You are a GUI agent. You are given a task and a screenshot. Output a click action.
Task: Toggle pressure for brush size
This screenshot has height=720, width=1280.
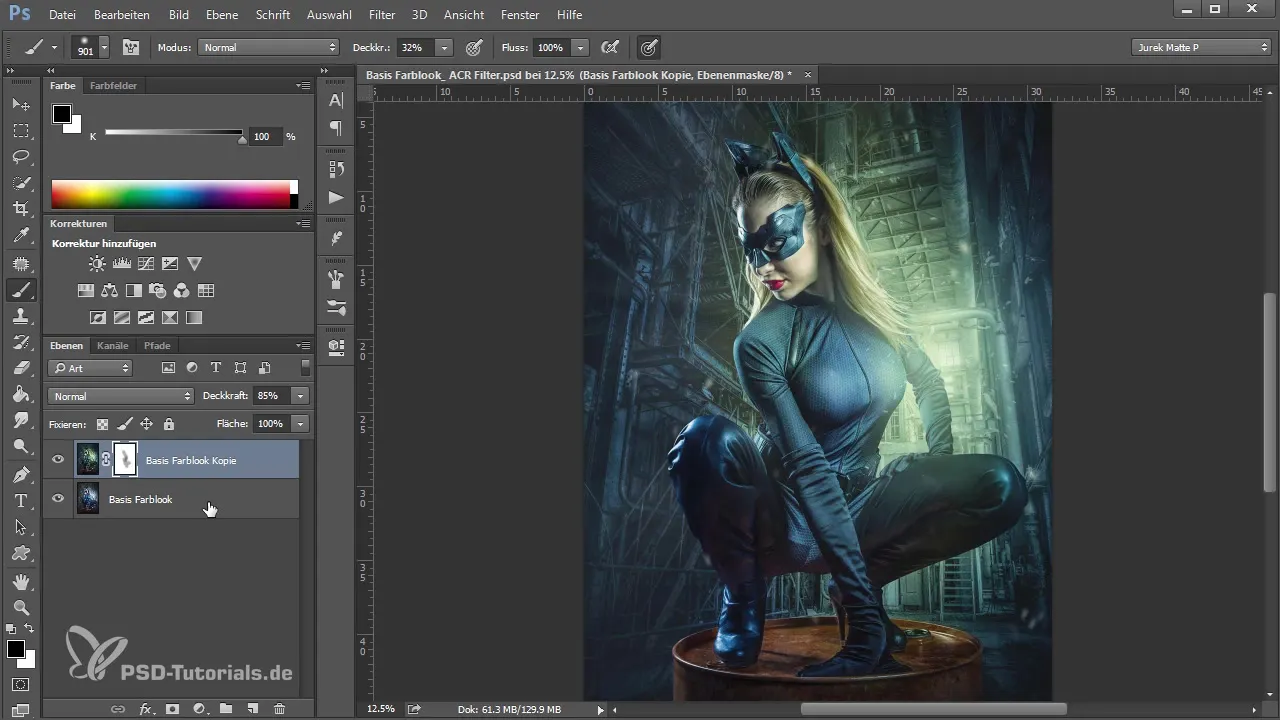coord(648,47)
